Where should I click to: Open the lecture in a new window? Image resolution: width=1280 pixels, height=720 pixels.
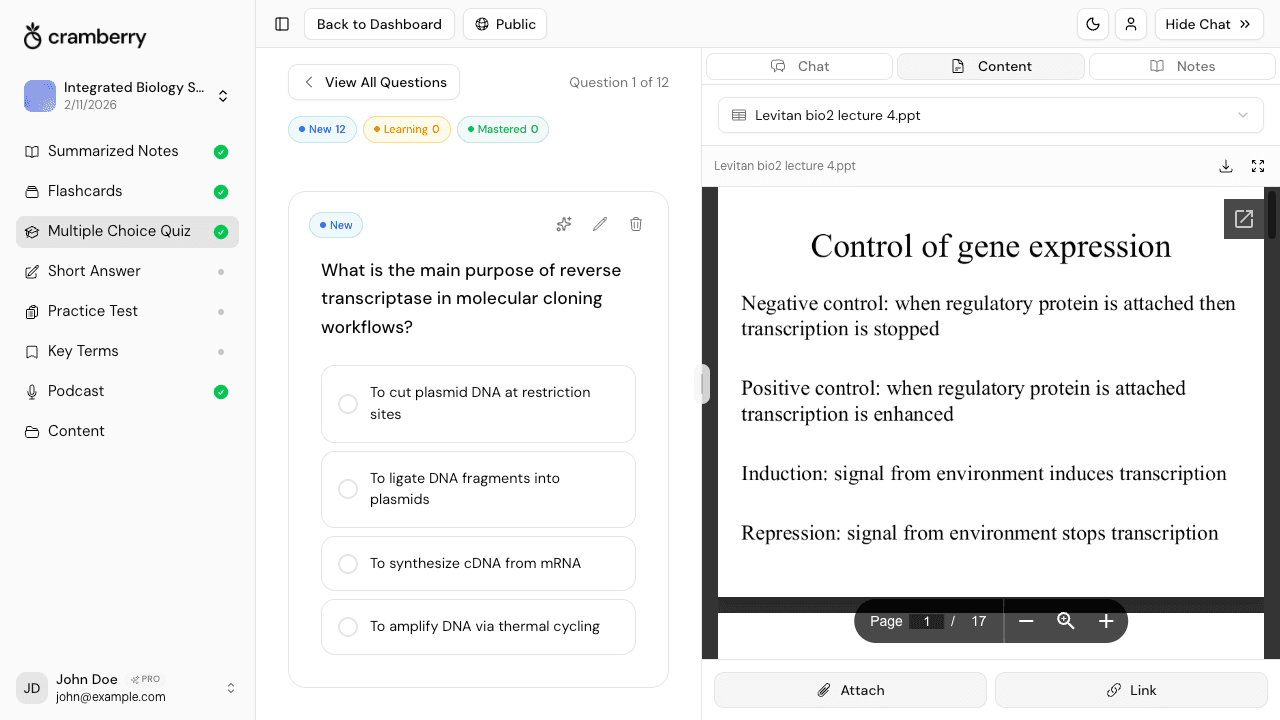(x=1243, y=218)
